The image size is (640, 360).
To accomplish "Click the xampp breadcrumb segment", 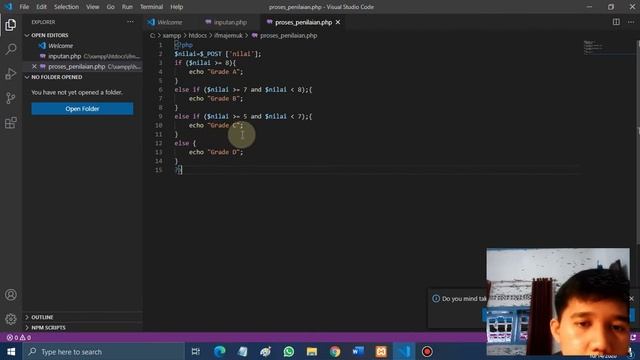I will 171,36.
